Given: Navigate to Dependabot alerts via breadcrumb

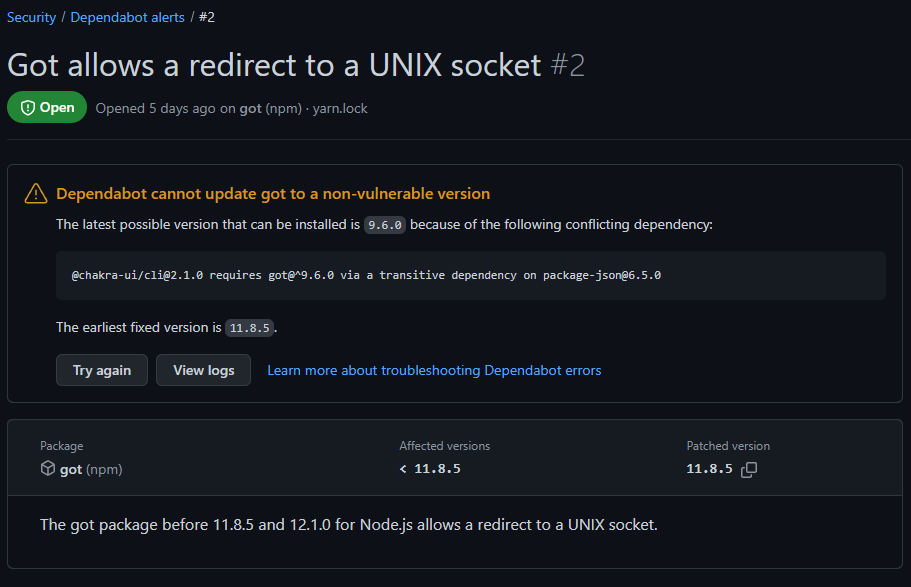Looking at the screenshot, I should coord(127,16).
